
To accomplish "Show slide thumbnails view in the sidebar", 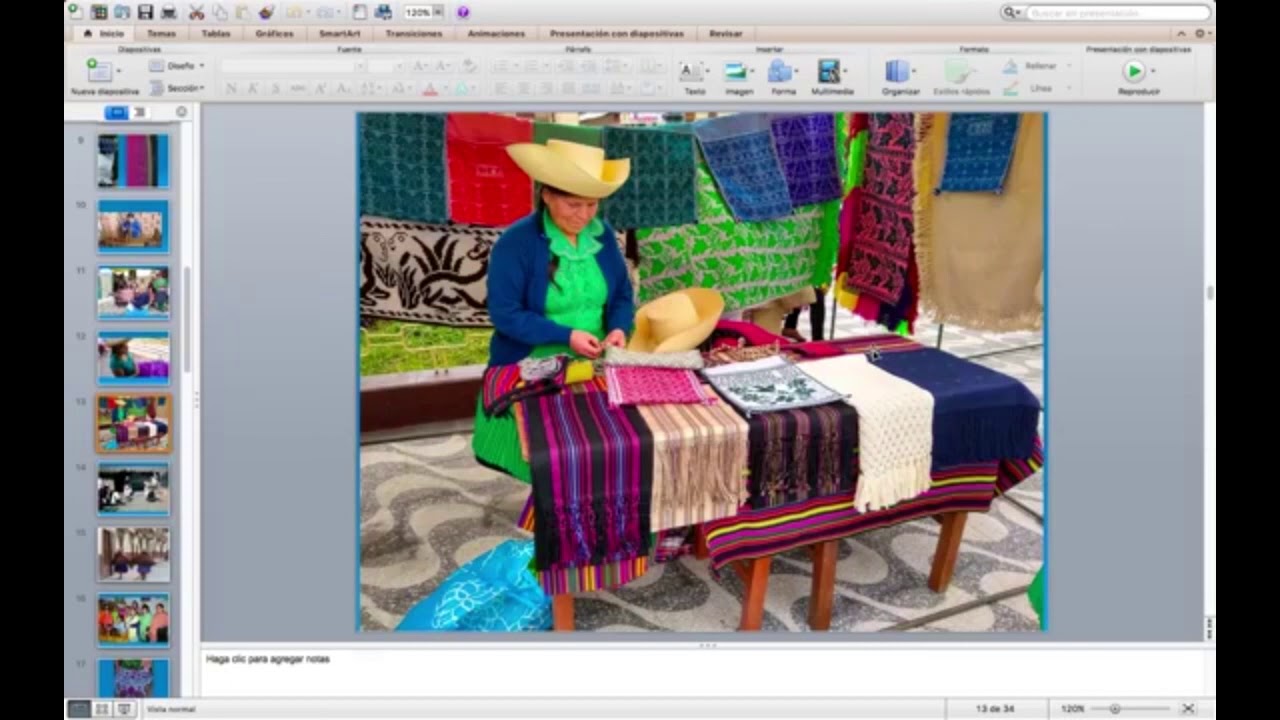I will click(x=116, y=112).
